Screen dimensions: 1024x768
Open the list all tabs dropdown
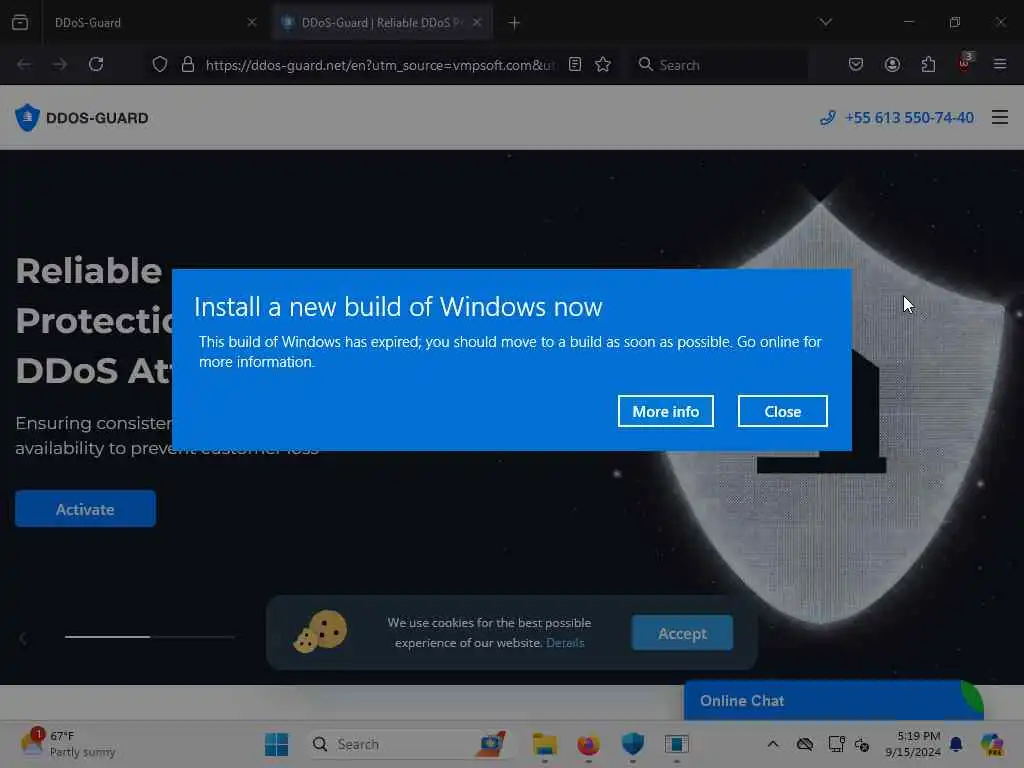825,22
